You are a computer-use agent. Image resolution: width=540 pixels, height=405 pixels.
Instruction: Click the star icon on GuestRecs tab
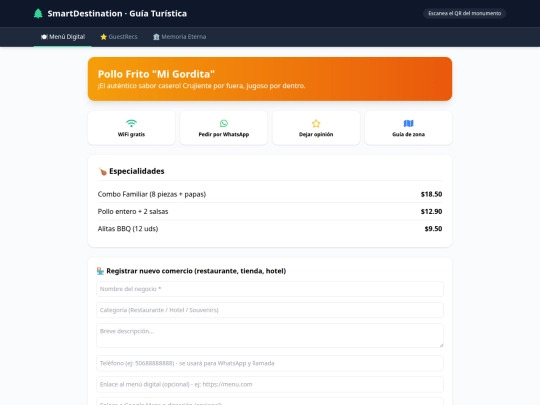pos(103,37)
